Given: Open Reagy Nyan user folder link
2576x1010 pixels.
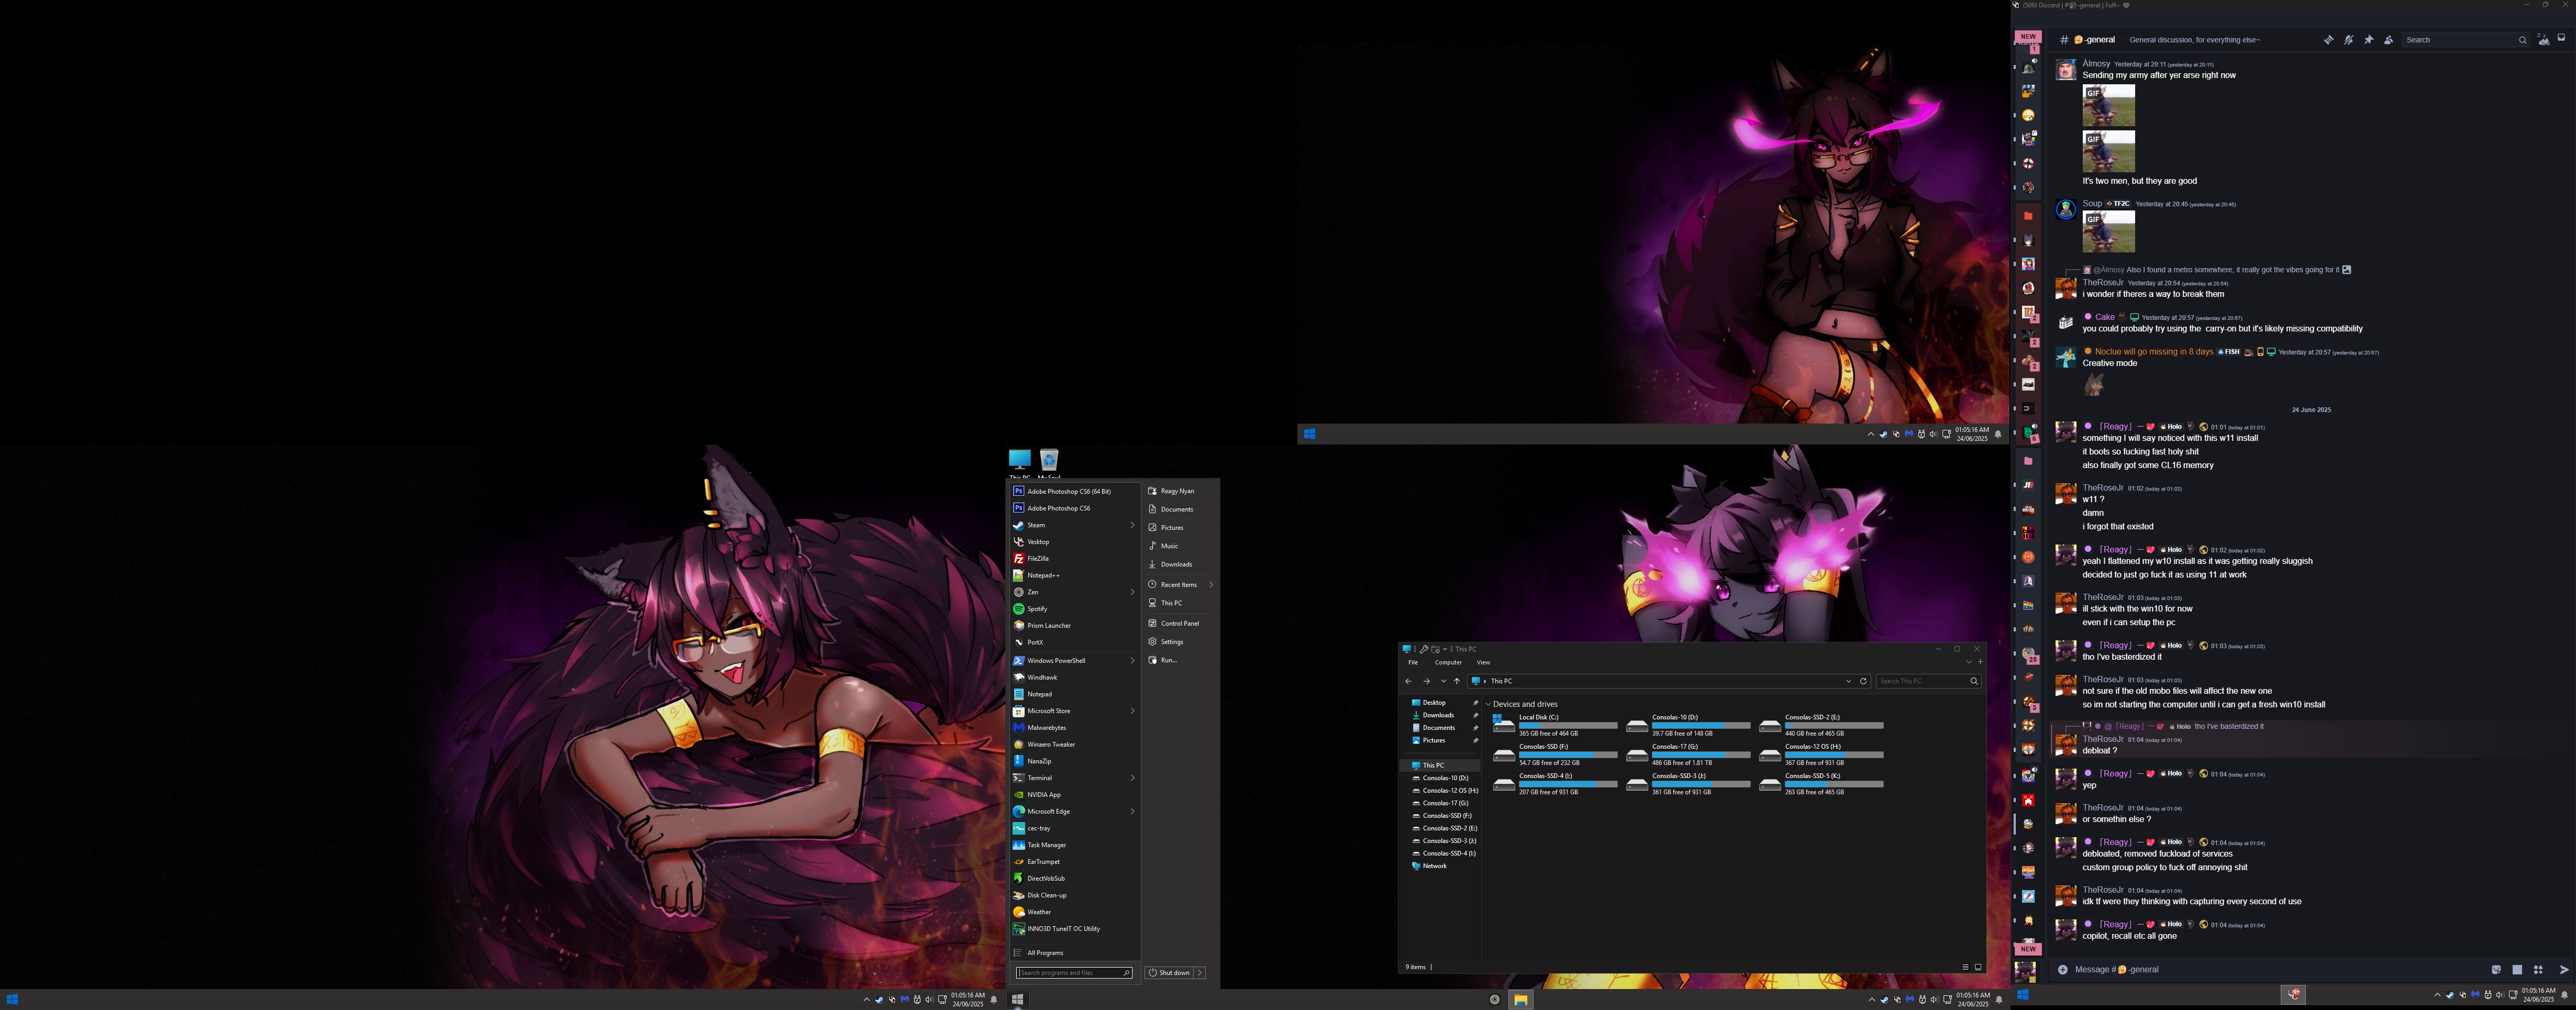Looking at the screenshot, I should [x=1180, y=491].
